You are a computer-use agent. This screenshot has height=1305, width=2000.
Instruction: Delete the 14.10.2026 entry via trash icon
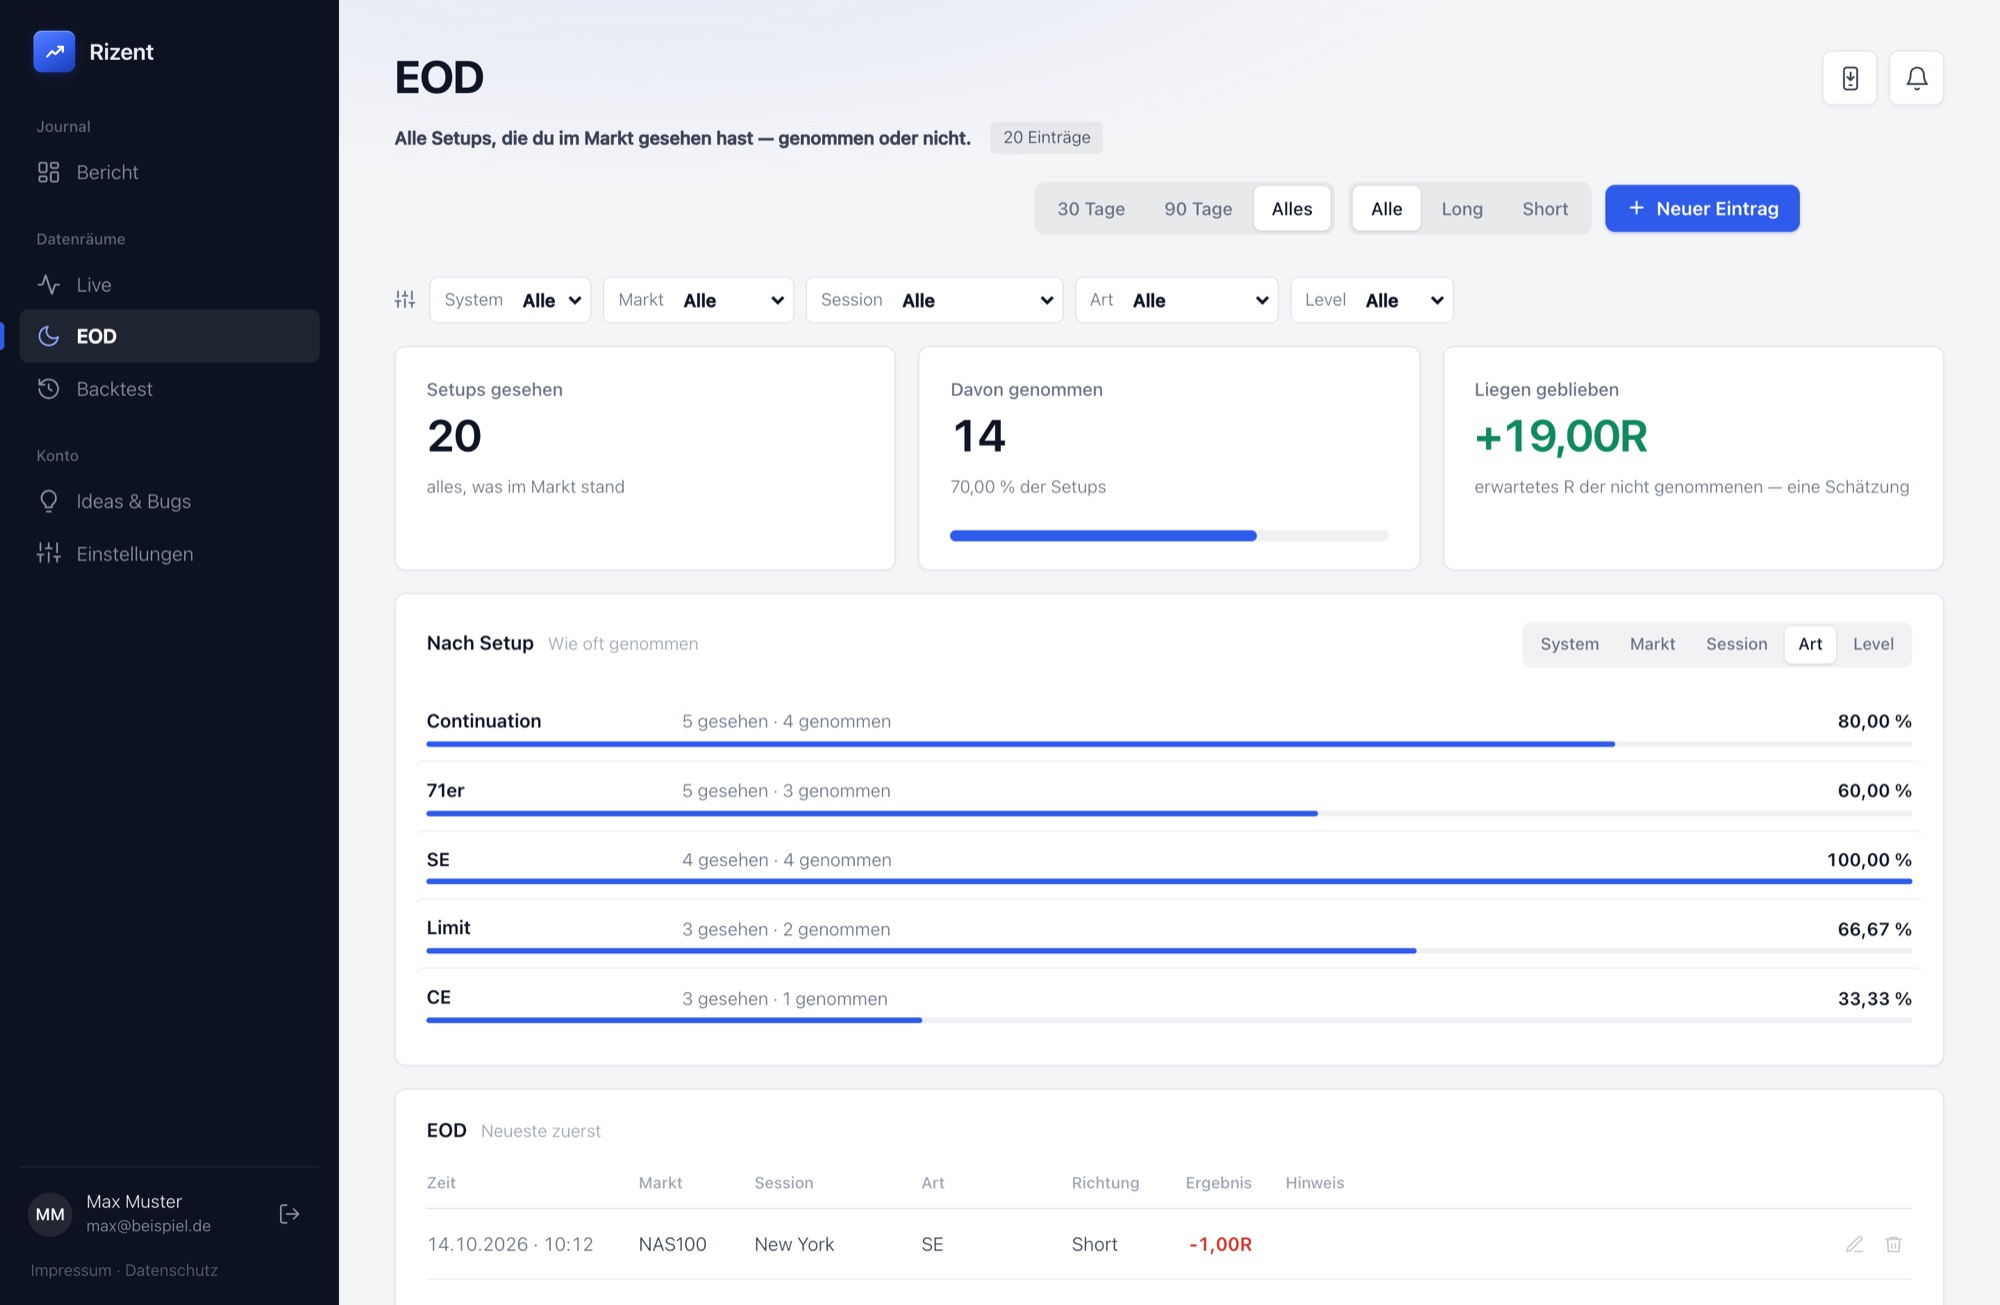pyautogui.click(x=1893, y=1244)
